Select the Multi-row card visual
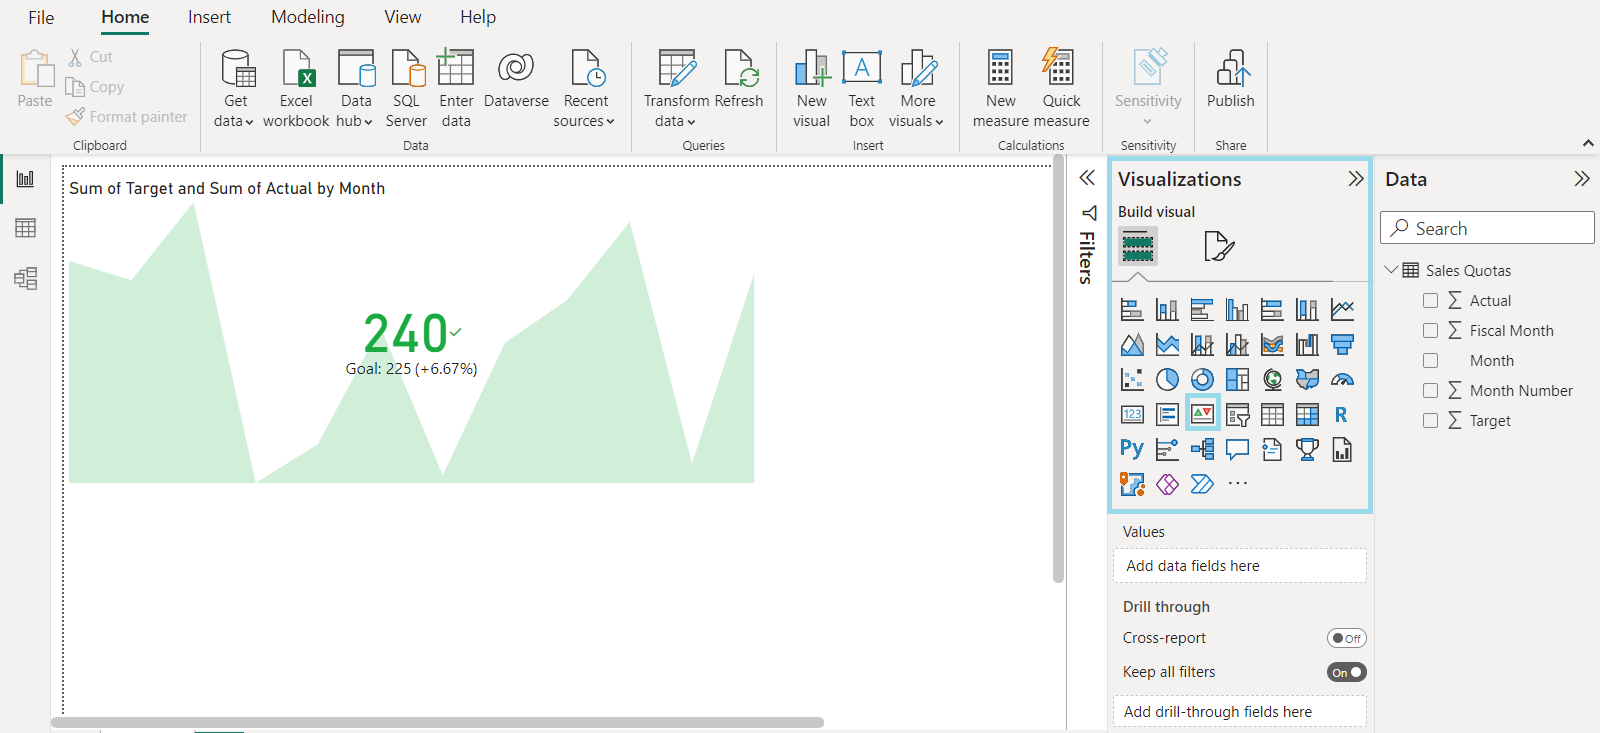 1167,414
